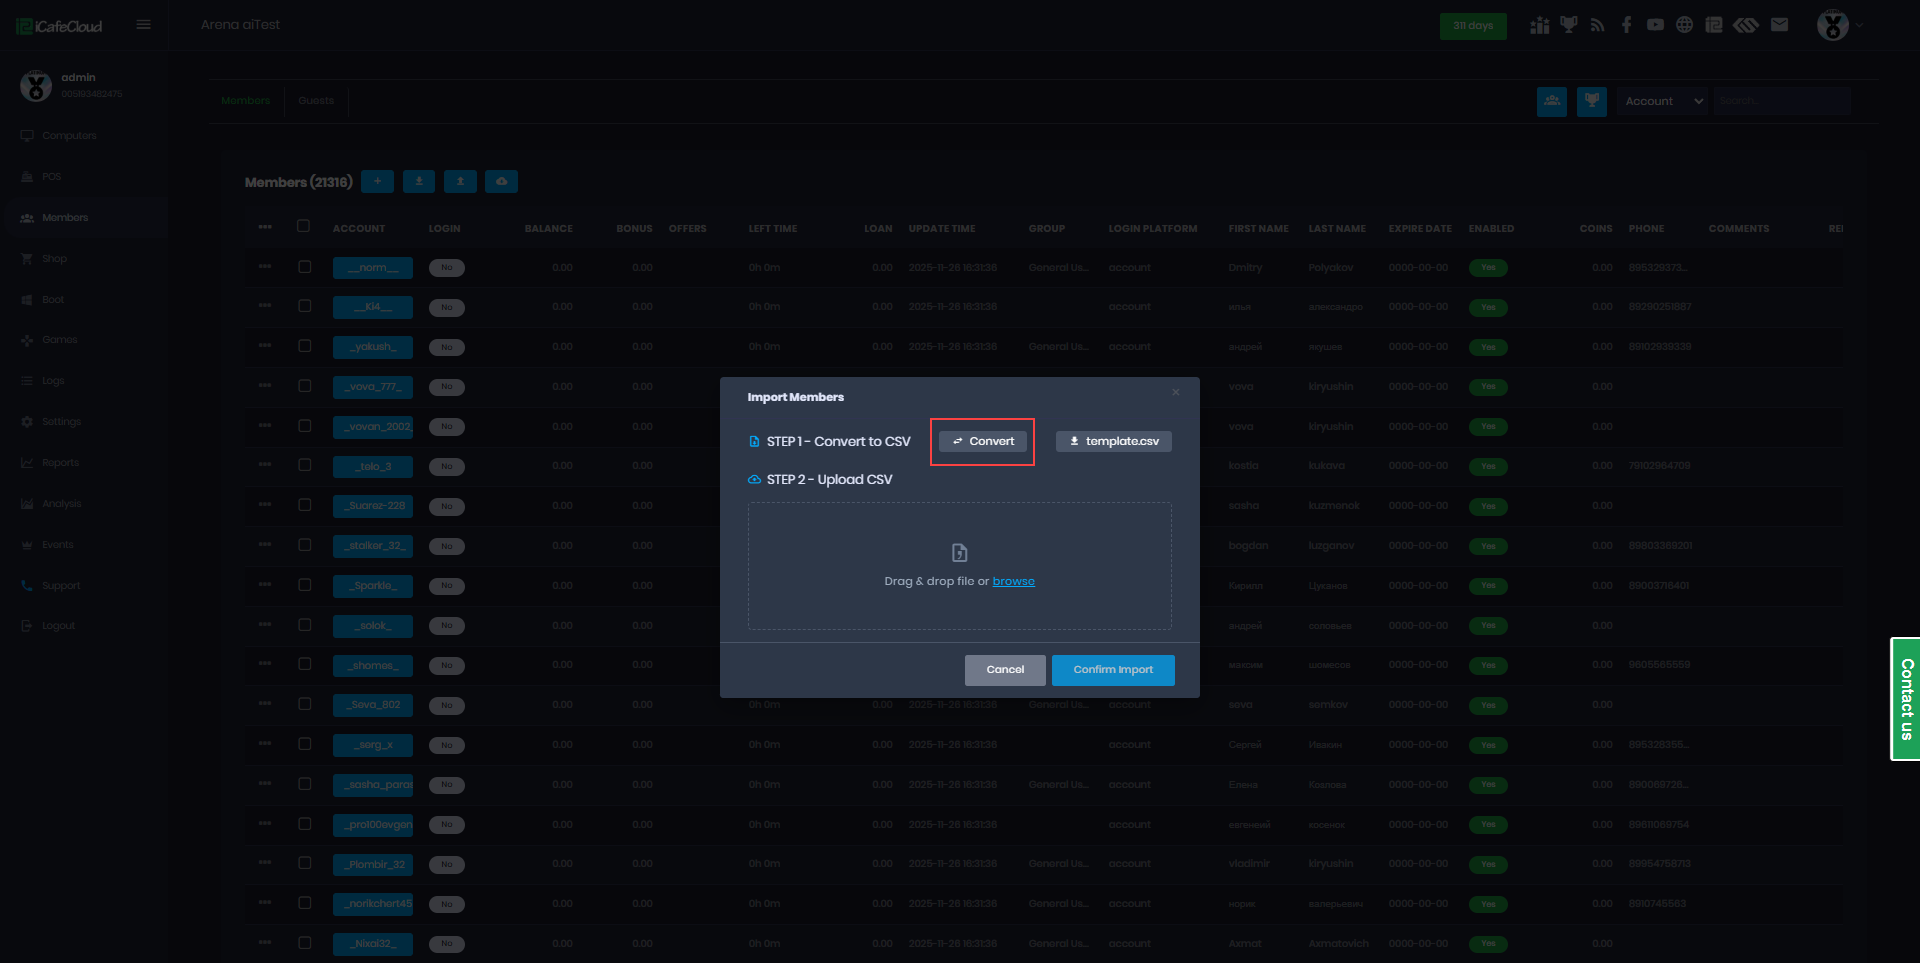Switch to the Guests tab
The height and width of the screenshot is (963, 1920).
[x=316, y=100]
